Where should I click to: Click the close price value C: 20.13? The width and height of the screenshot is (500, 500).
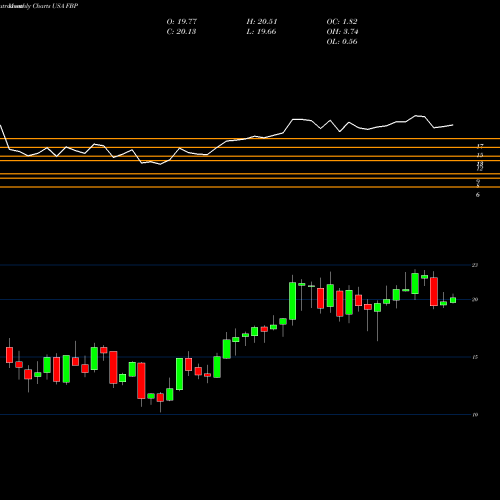181,32
